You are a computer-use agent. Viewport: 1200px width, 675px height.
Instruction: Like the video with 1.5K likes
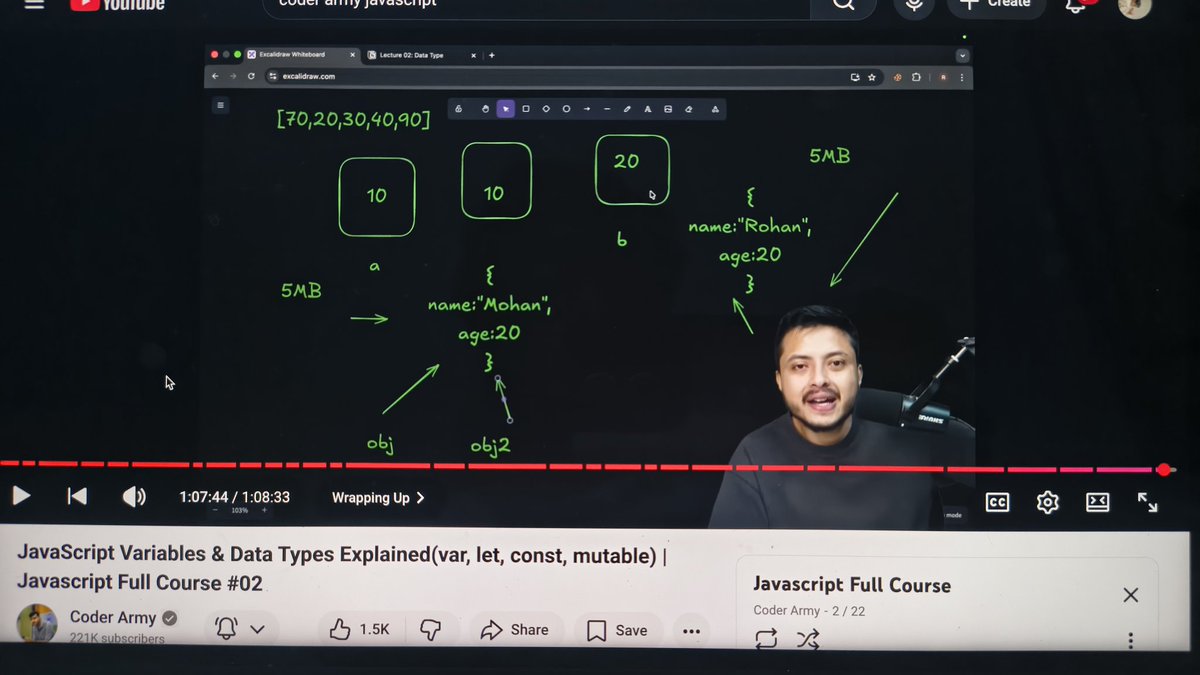(x=360, y=629)
